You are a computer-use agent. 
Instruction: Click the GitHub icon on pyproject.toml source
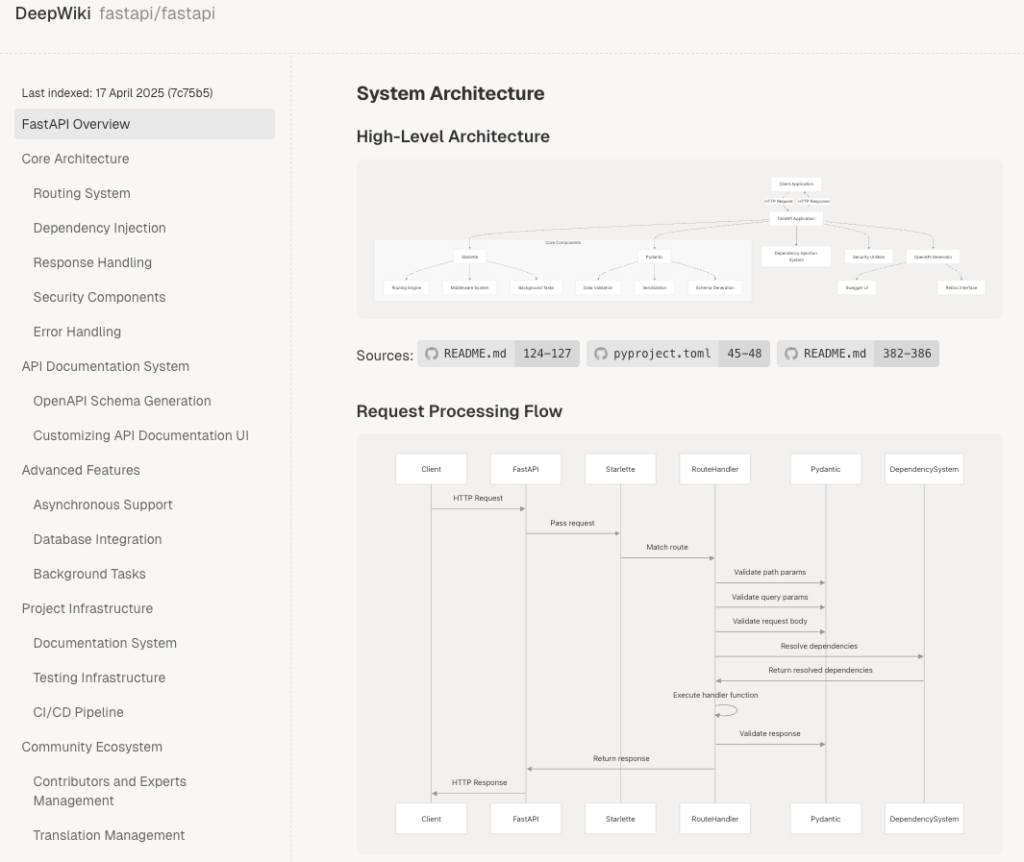(x=601, y=354)
